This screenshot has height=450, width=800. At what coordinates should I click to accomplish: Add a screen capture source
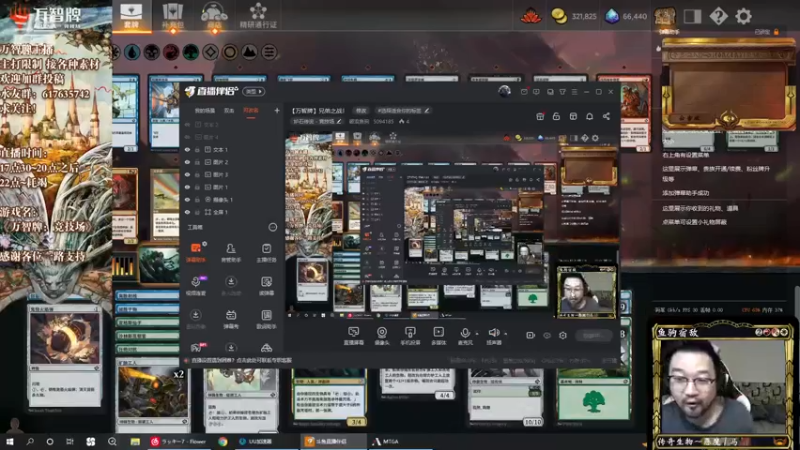click(x=354, y=336)
